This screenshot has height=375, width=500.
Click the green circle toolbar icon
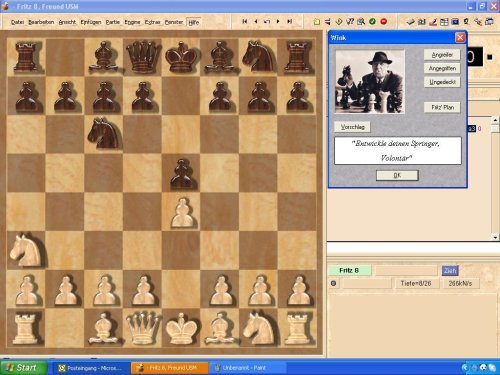(x=372, y=22)
